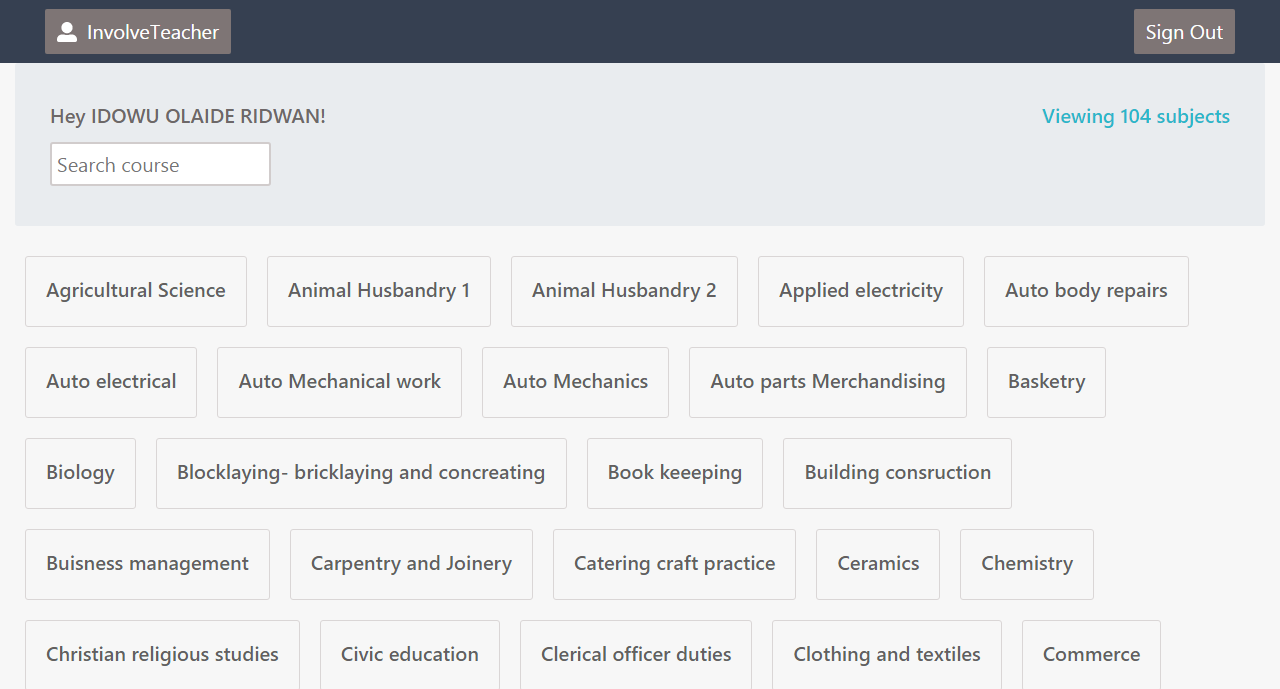Choose the Chemistry subject
Image resolution: width=1280 pixels, height=689 pixels.
point(1027,564)
